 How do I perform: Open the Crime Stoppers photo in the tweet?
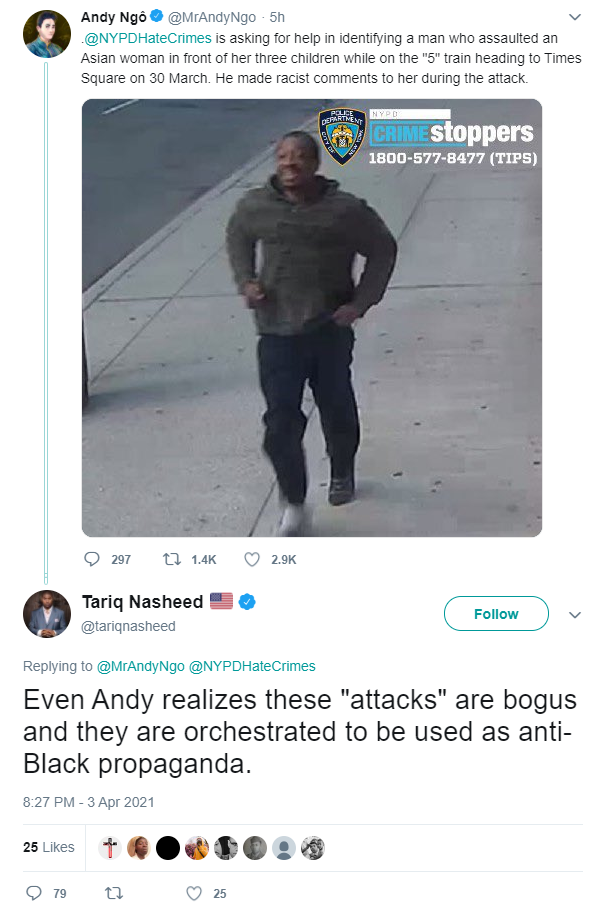[311, 318]
